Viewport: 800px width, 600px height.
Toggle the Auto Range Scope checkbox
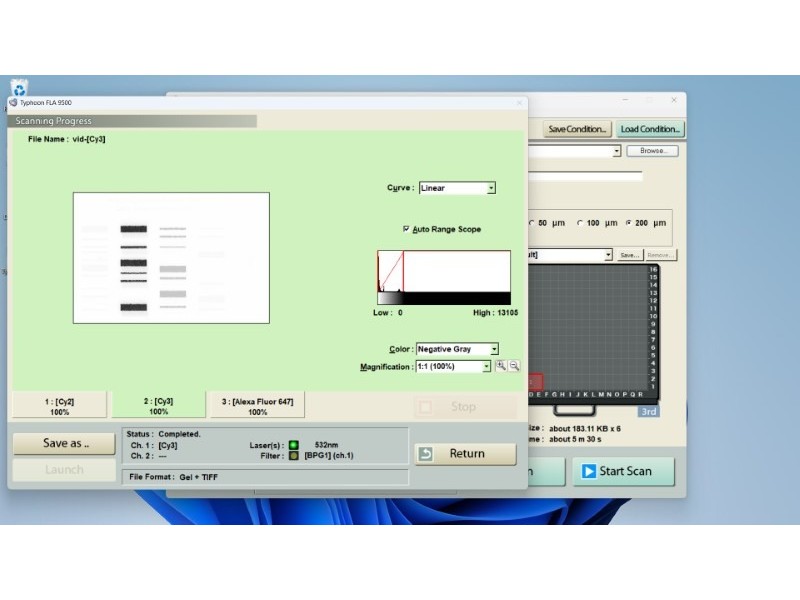click(x=406, y=229)
